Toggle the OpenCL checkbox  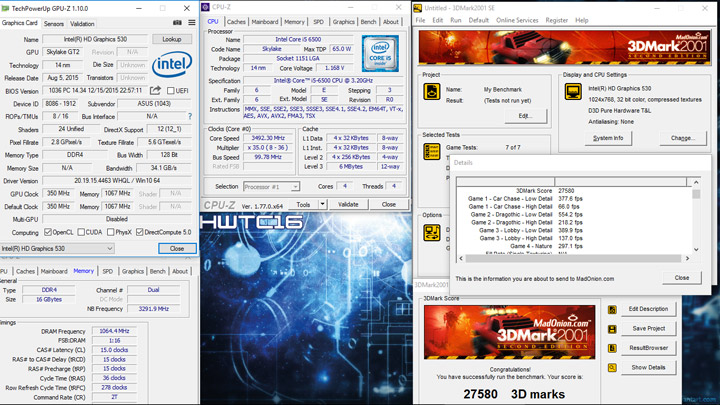[x=48, y=232]
